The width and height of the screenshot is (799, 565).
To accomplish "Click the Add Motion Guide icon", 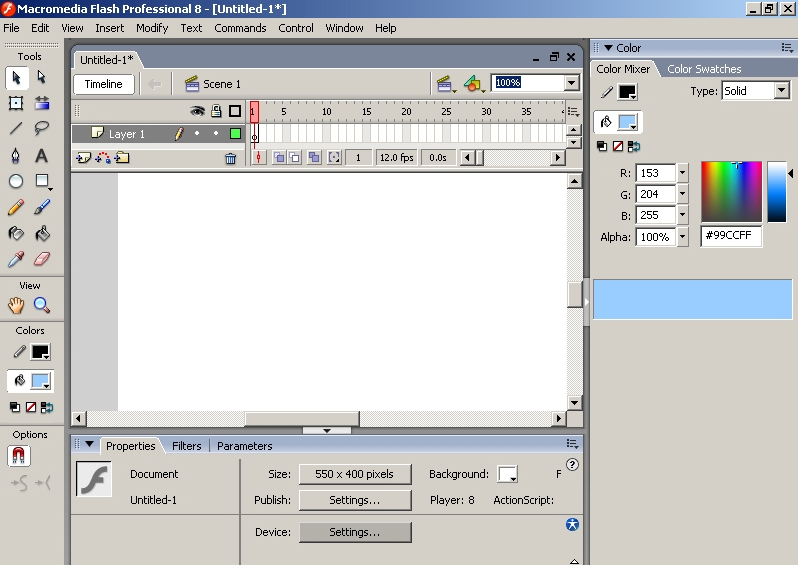I will tap(102, 158).
